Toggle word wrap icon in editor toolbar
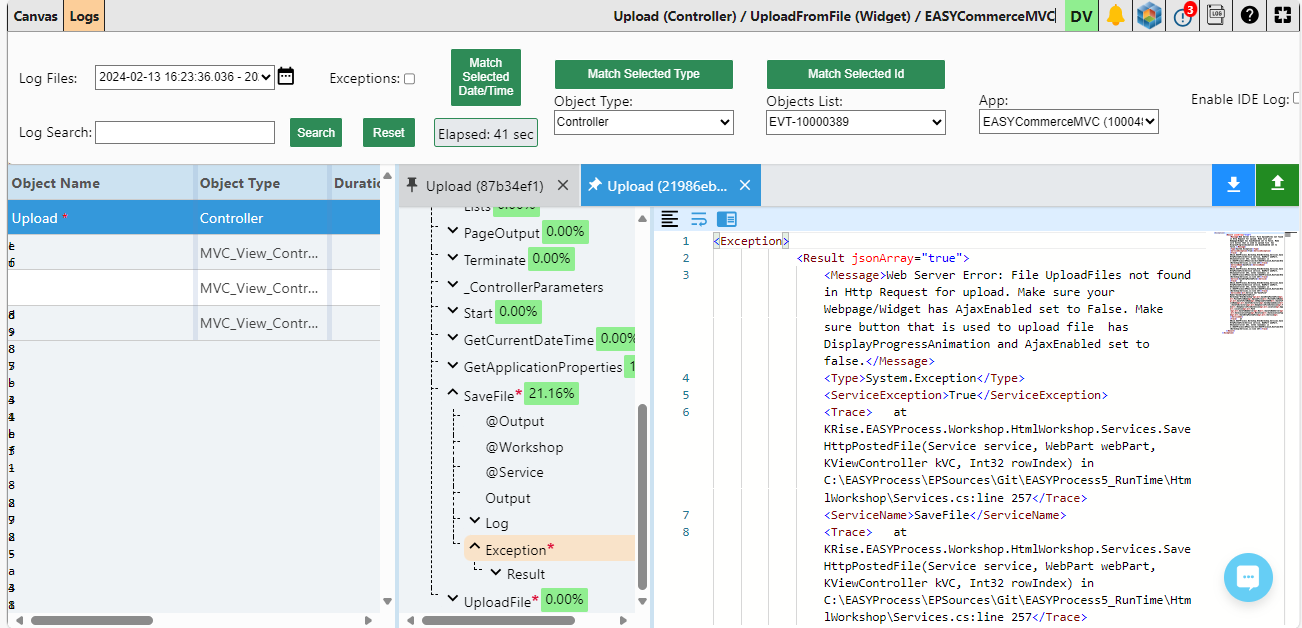1302x628 pixels. (698, 218)
